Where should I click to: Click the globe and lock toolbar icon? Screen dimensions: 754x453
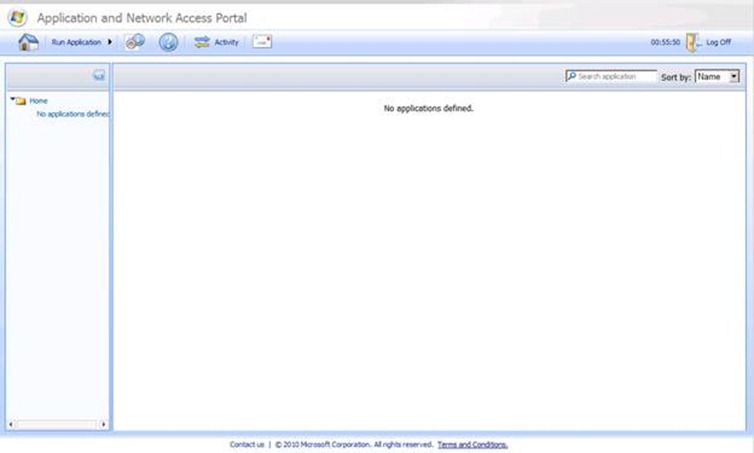[x=135, y=42]
